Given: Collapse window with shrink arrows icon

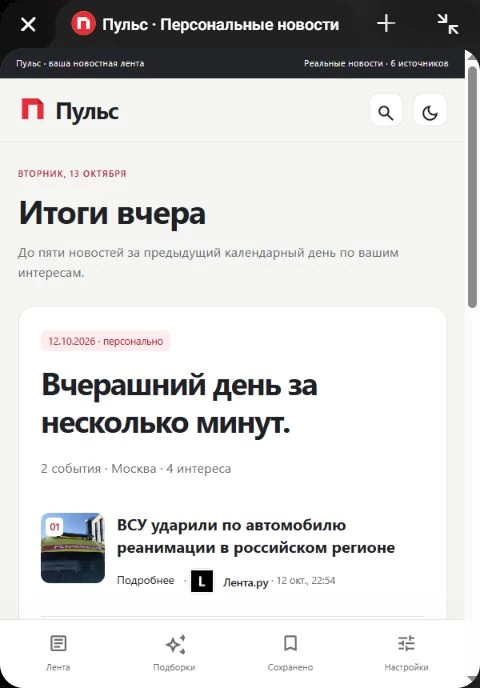Looking at the screenshot, I should click(448, 24).
